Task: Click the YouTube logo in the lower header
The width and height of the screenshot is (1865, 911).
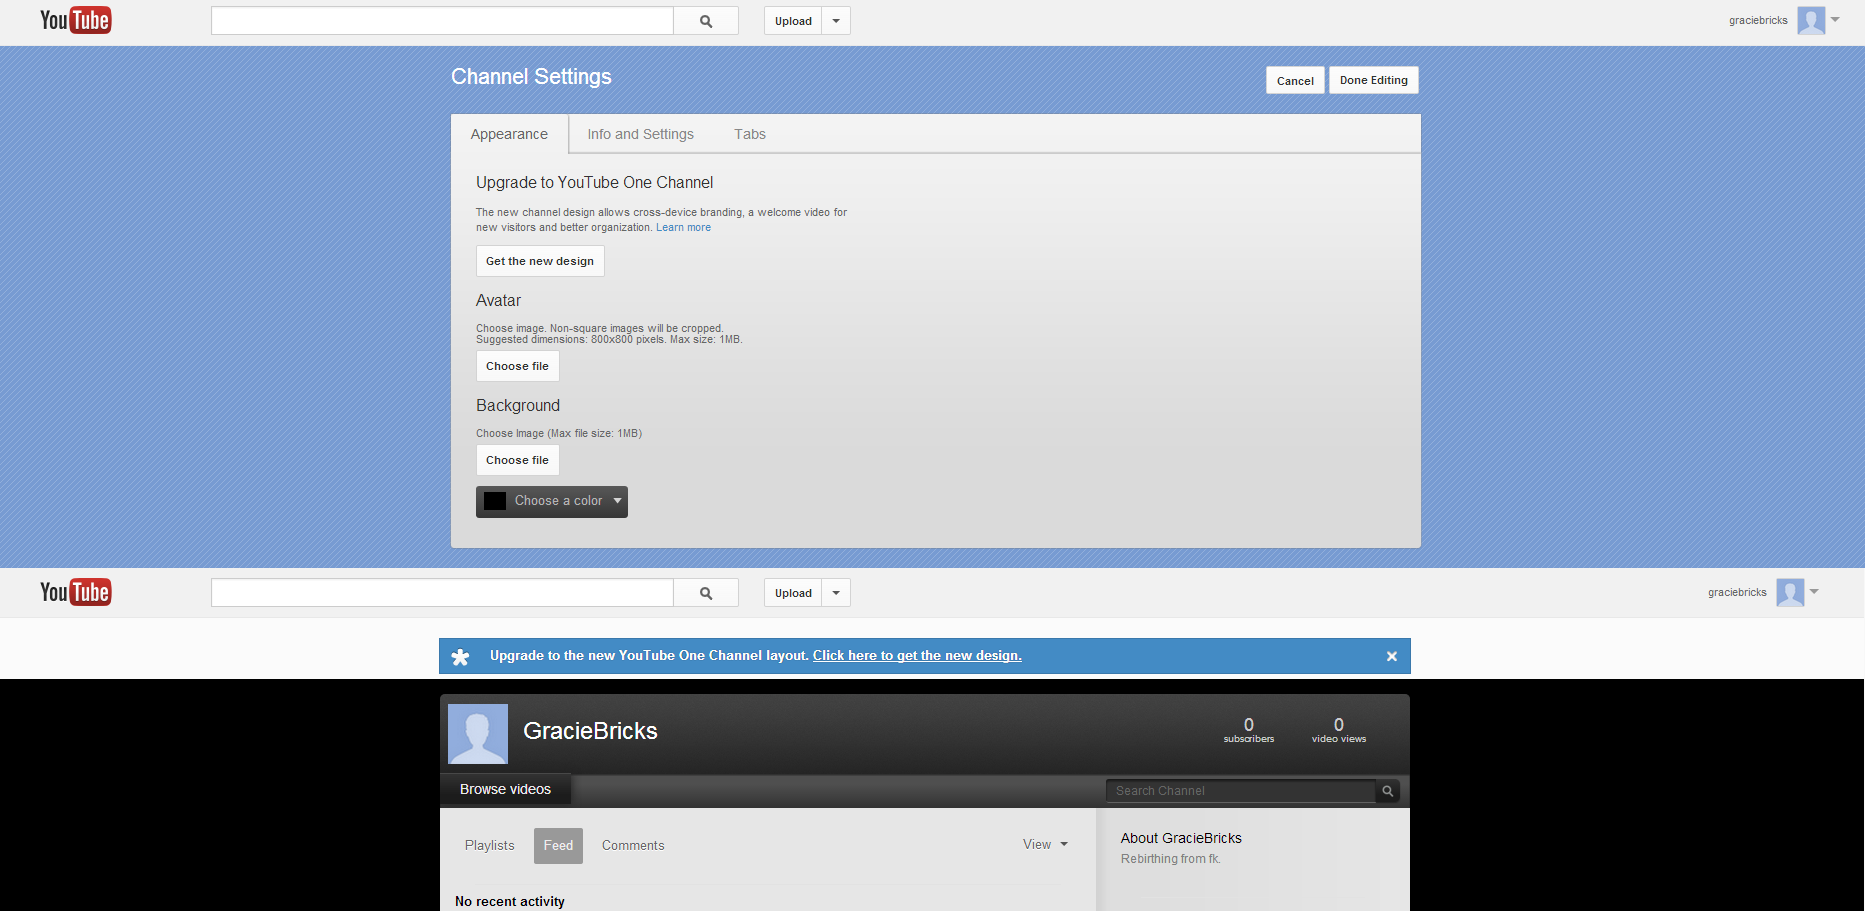Action: click(76, 592)
